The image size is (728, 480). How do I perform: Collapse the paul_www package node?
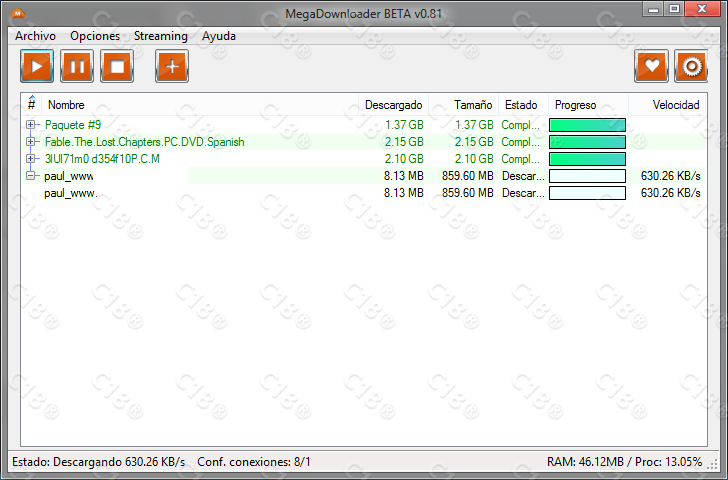[31, 176]
